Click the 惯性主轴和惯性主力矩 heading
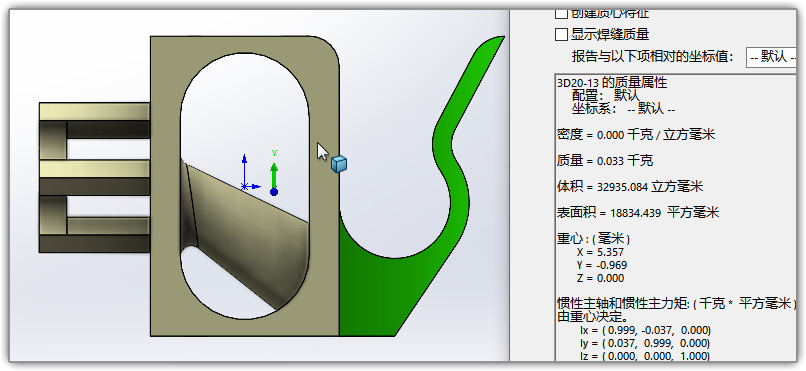This screenshot has width=806, height=371. click(676, 303)
